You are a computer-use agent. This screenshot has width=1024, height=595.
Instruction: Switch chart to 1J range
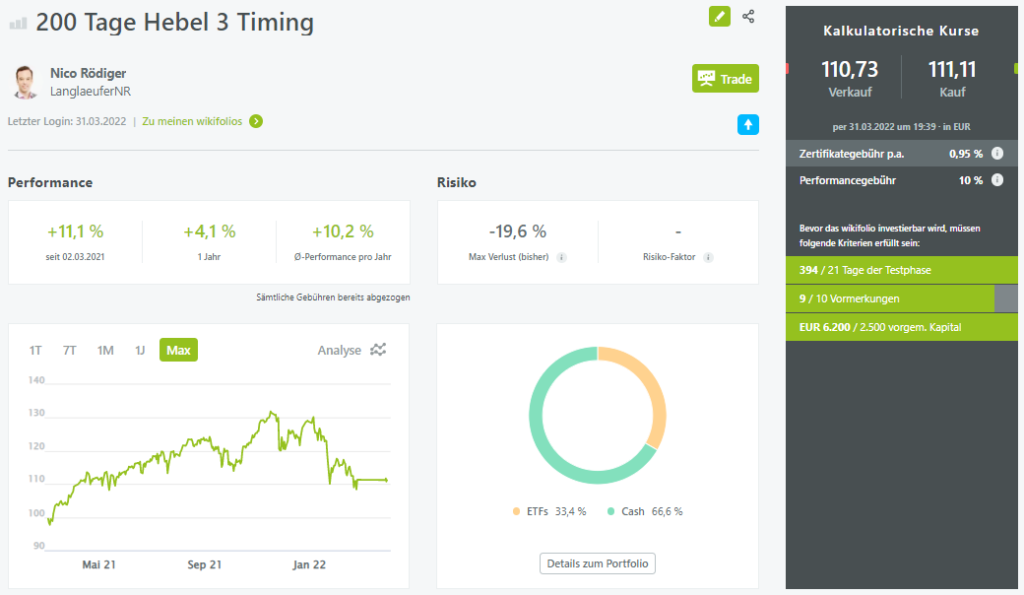click(x=140, y=351)
